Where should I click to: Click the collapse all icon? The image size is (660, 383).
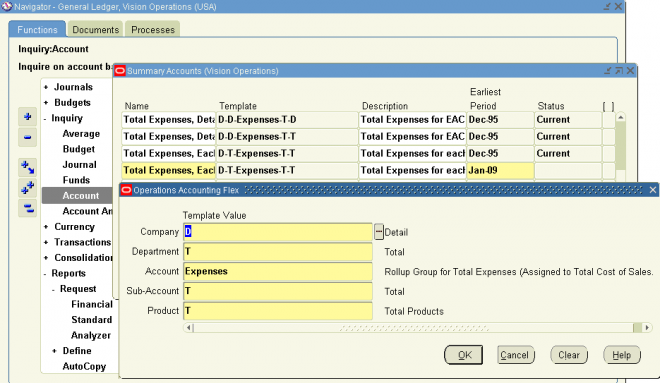(27, 208)
